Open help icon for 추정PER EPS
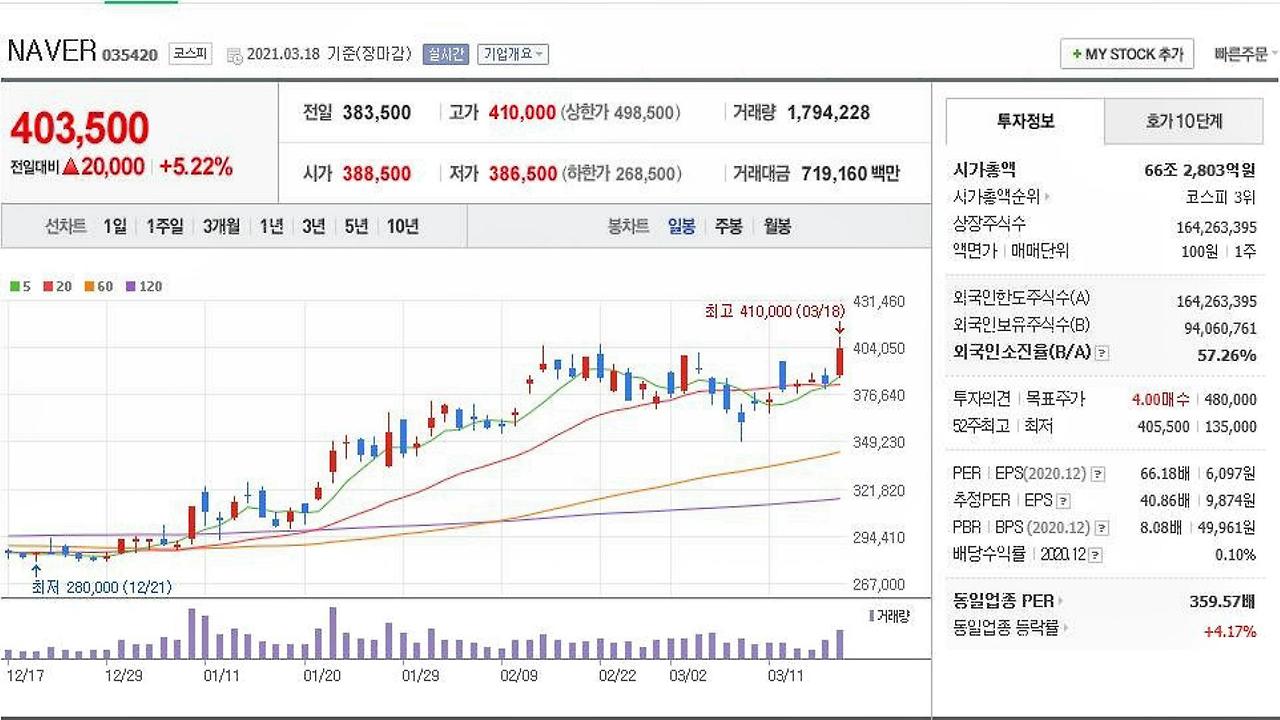1280x720 pixels. point(1063,500)
